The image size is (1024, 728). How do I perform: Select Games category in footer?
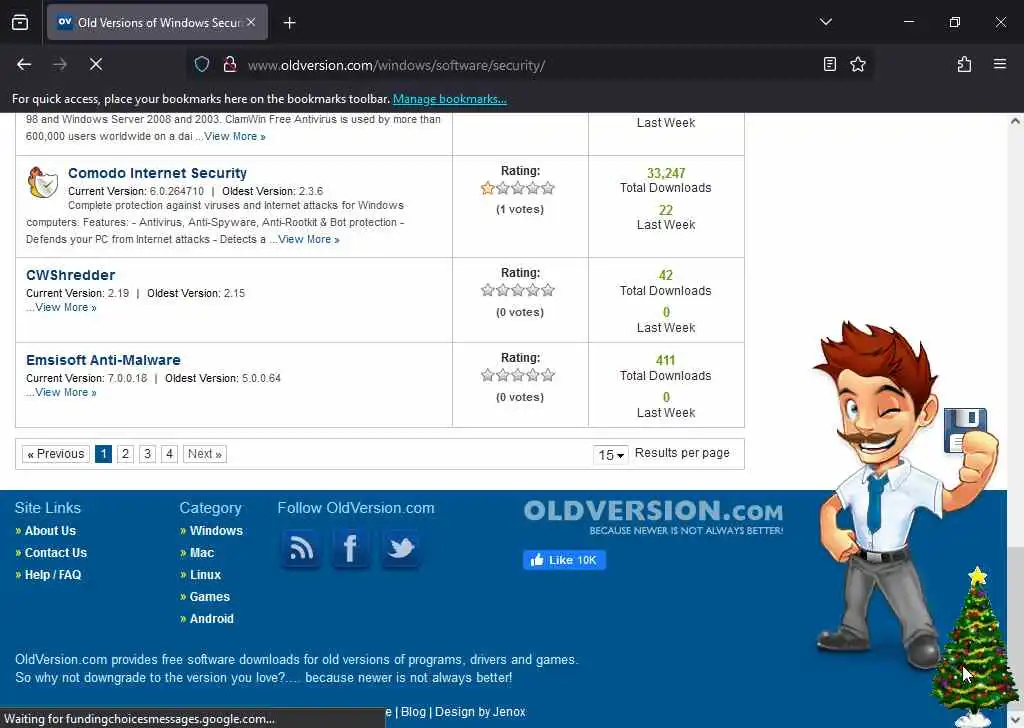tap(209, 597)
